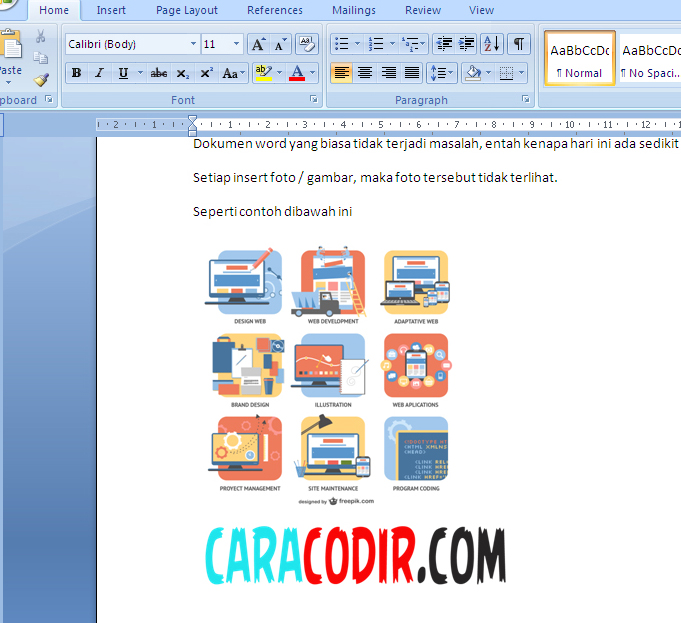Screen dimensions: 681x623
Task: Decrease paragraph indent
Action: [443, 44]
